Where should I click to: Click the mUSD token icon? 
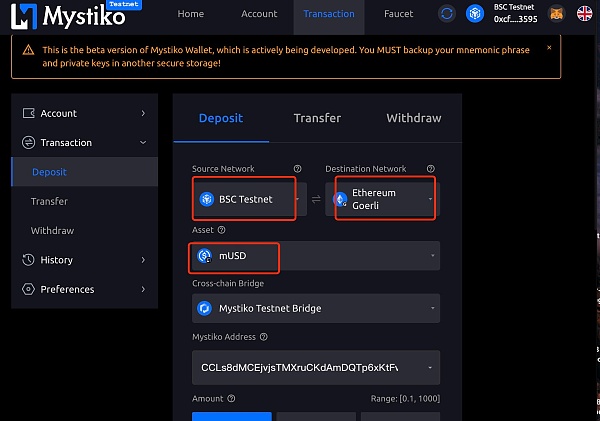click(x=204, y=256)
